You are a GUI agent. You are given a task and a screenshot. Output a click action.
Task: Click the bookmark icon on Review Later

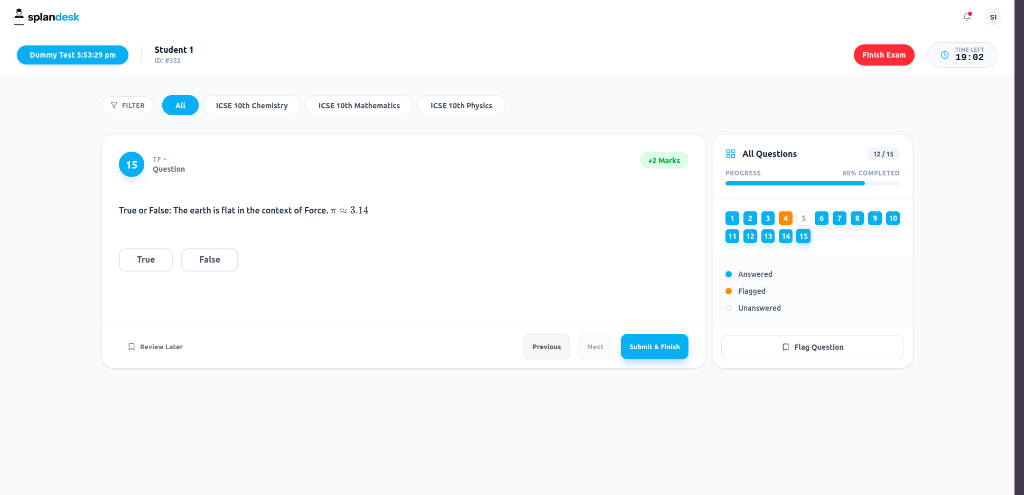tap(131, 347)
